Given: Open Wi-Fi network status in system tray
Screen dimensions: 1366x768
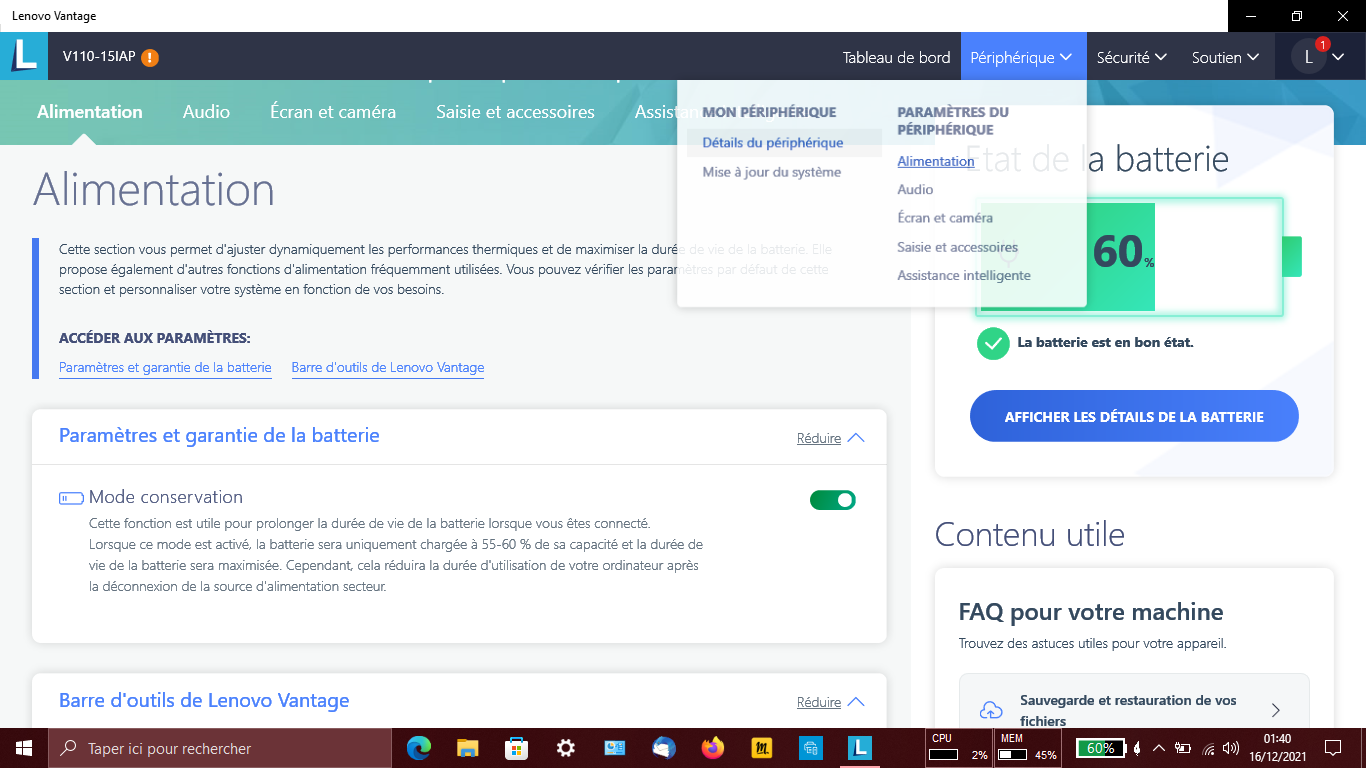Looking at the screenshot, I should pos(1208,748).
